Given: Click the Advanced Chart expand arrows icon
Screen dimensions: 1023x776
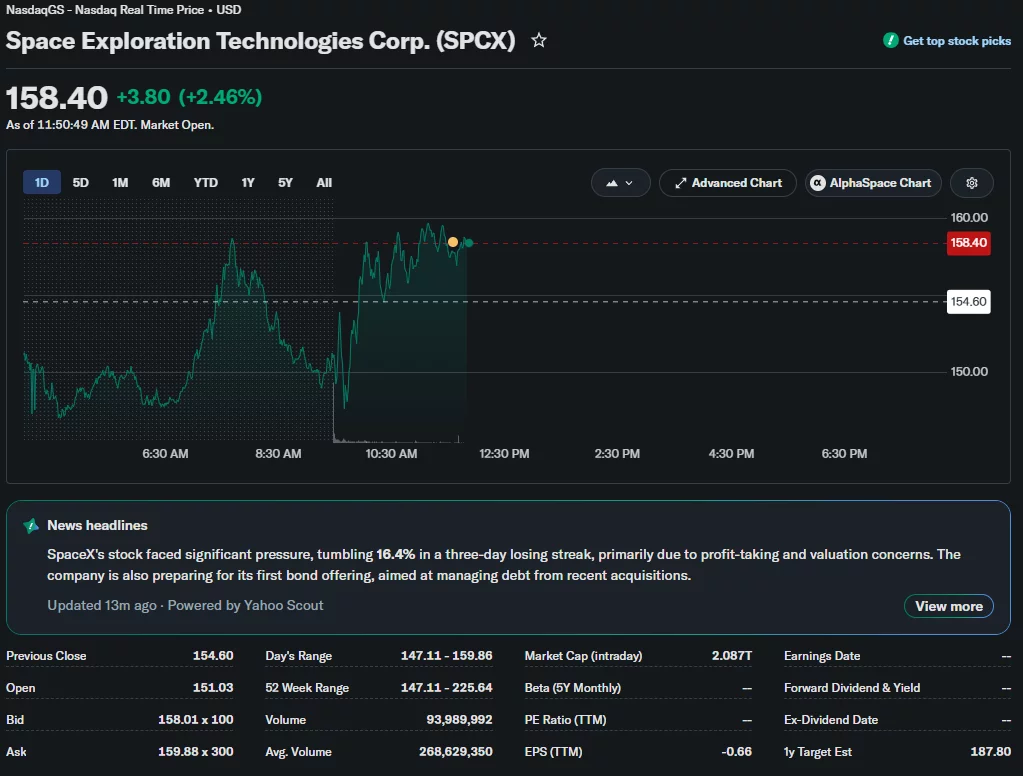Looking at the screenshot, I should (x=680, y=183).
